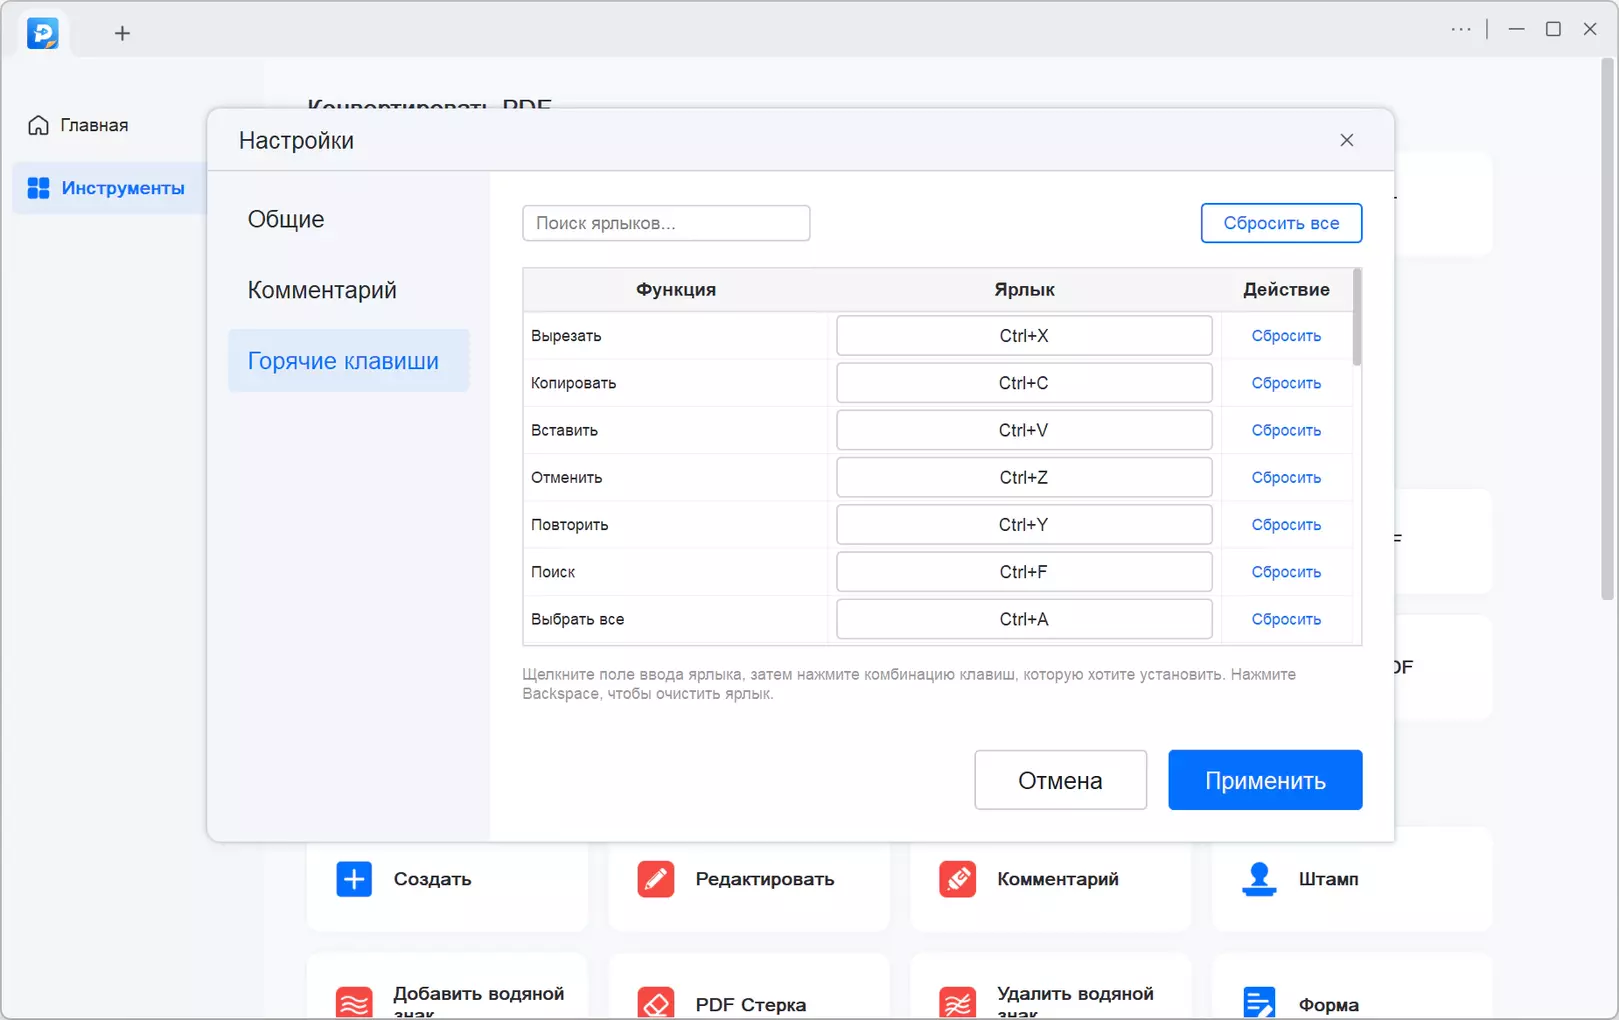This screenshot has height=1020, width=1619.
Task: Focus the Поиск ярлыков search field
Action: click(666, 223)
